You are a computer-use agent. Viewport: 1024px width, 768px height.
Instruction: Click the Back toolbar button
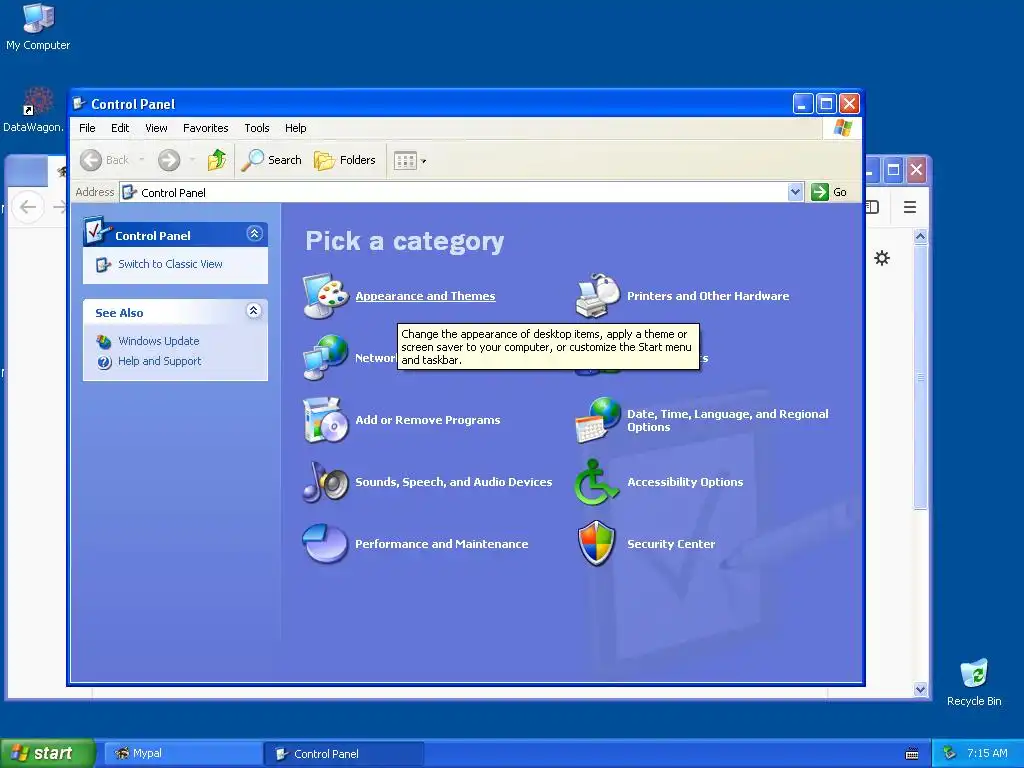(104, 160)
